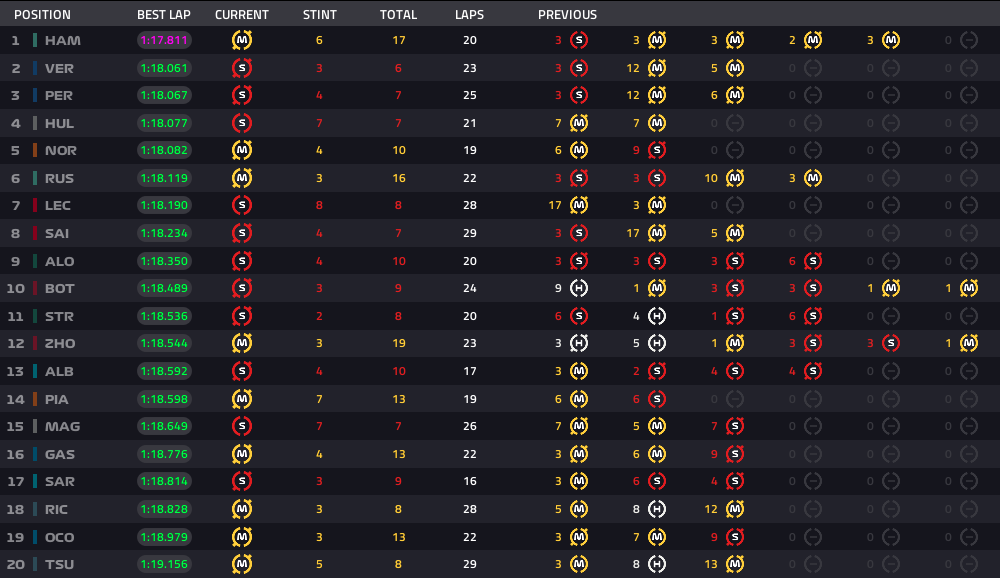Click LEC's current soft tyre icon
Viewport: 1000px width, 578px height.
(242, 205)
